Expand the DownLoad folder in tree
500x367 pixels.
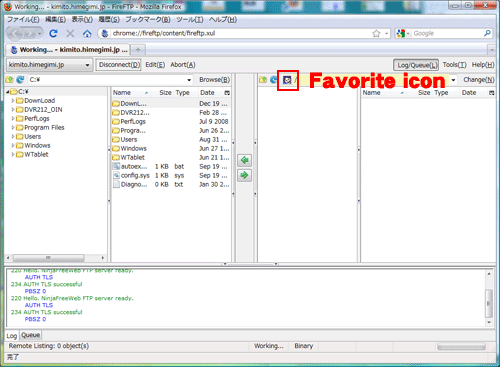pos(13,100)
